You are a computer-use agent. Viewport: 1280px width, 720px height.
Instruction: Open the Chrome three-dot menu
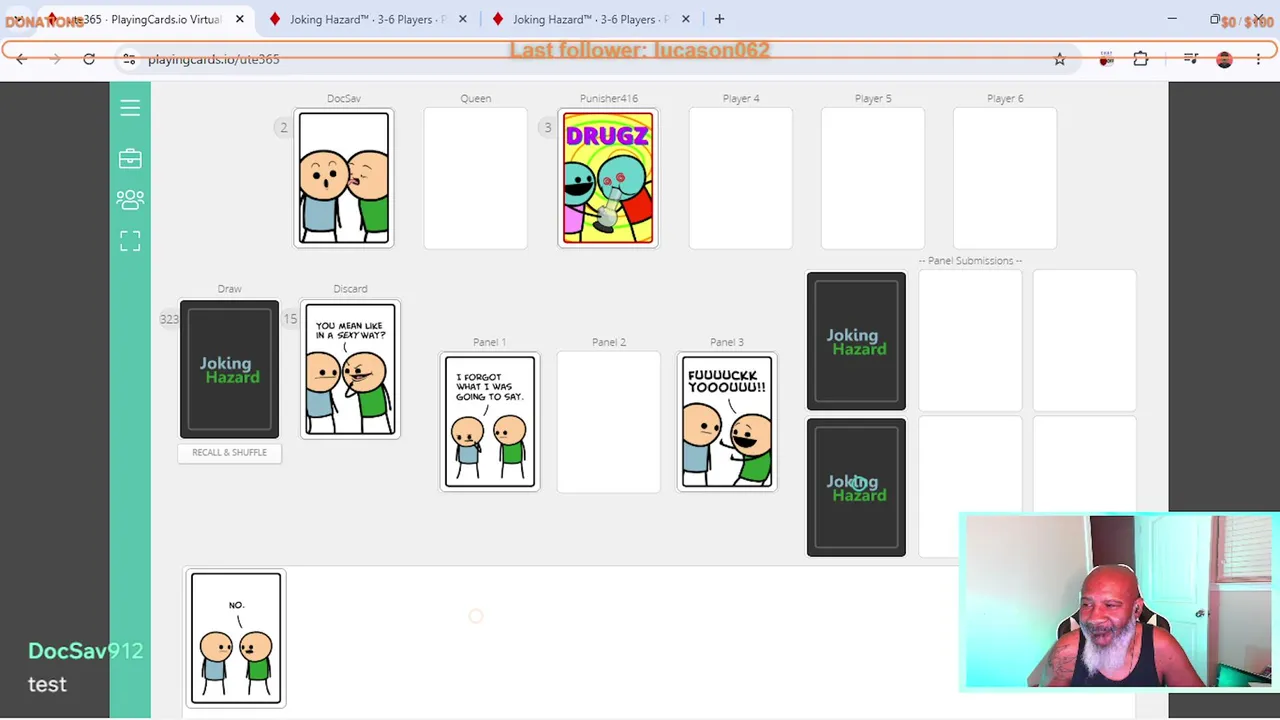click(1259, 59)
